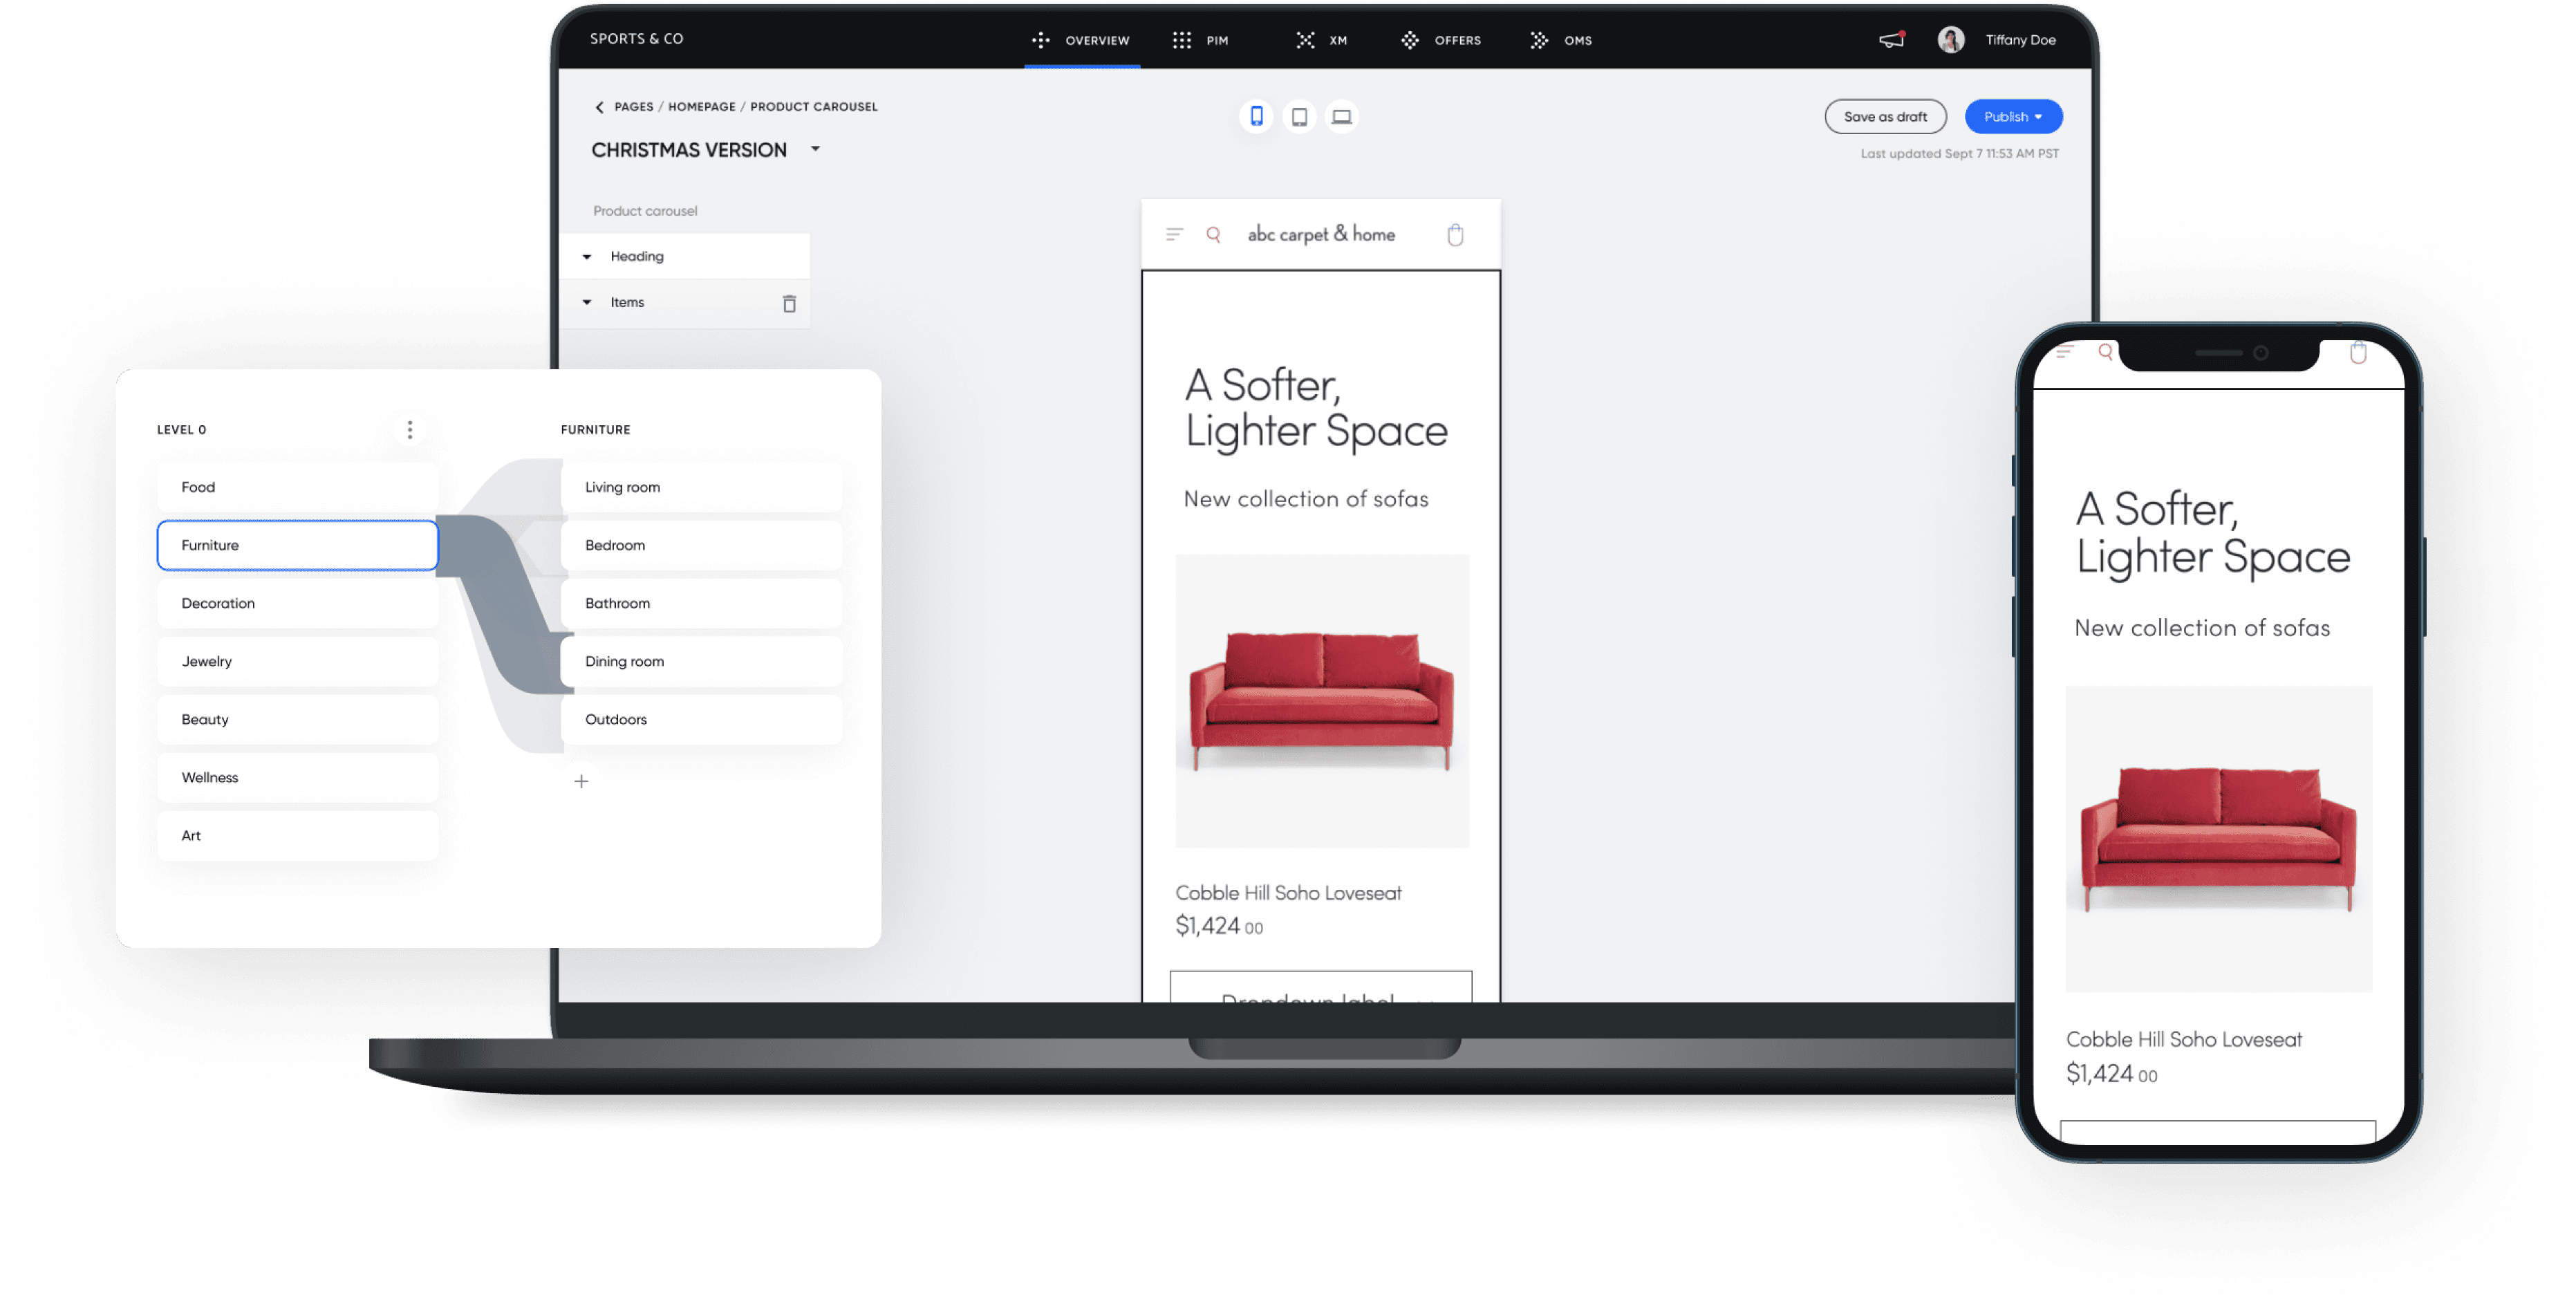
Task: Open the shopping bag in store preview
Action: [1455, 235]
